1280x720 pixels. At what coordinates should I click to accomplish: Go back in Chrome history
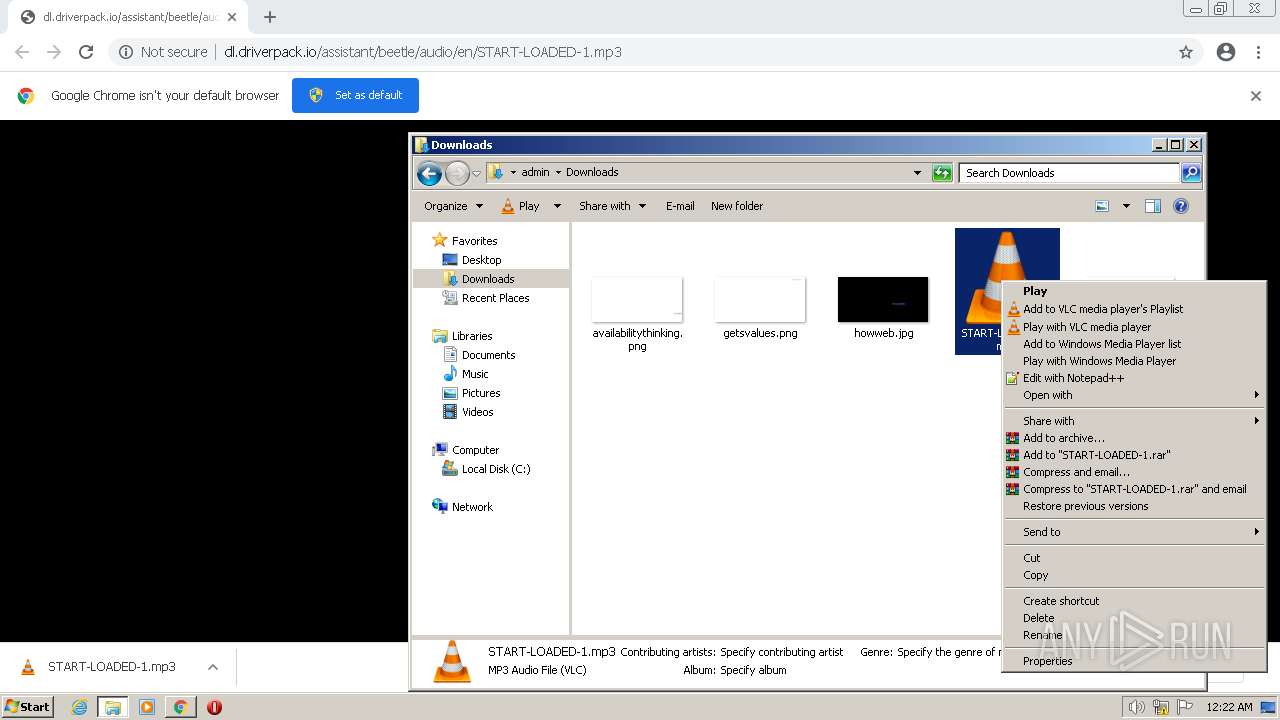22,52
